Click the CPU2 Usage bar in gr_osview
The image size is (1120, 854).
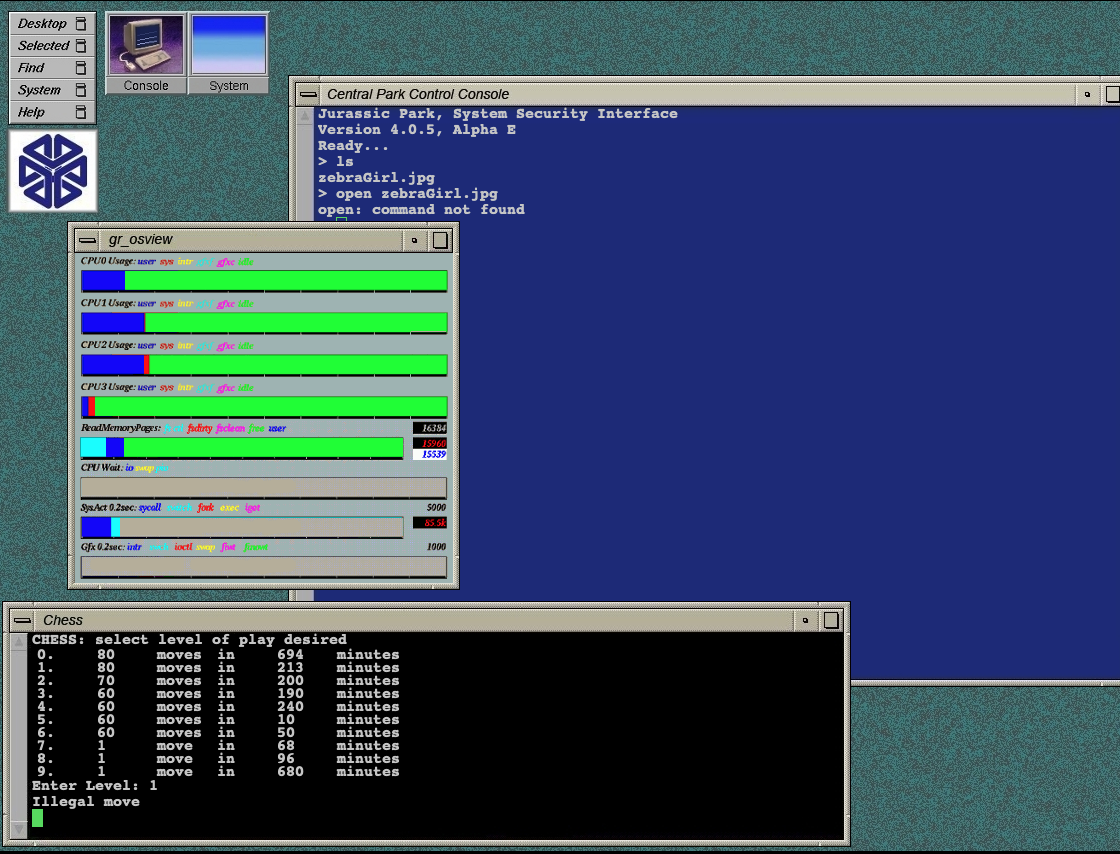point(264,365)
